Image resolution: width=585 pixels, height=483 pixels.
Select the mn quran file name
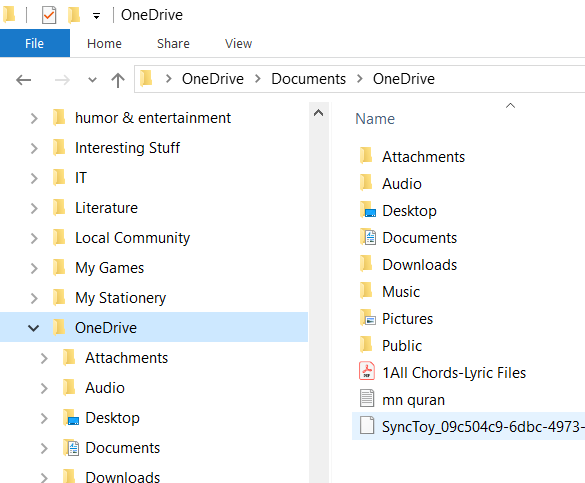coord(413,400)
